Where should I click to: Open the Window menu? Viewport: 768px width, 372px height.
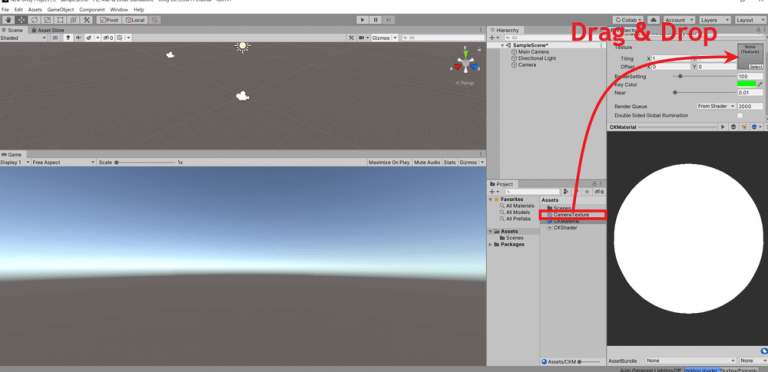(x=119, y=10)
